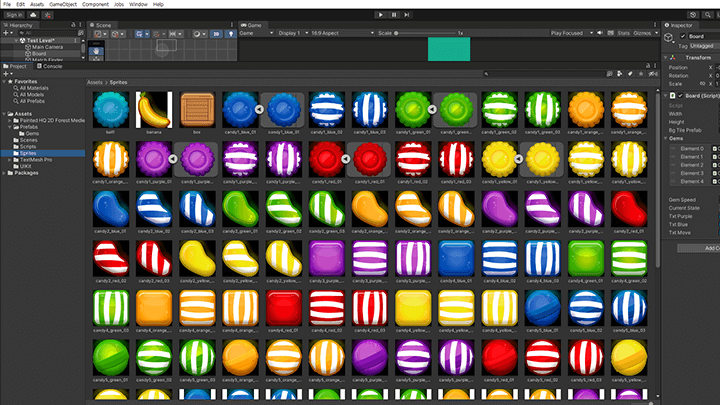Select All Materials under Favorites
Viewport: 720px width, 405px height.
point(34,88)
